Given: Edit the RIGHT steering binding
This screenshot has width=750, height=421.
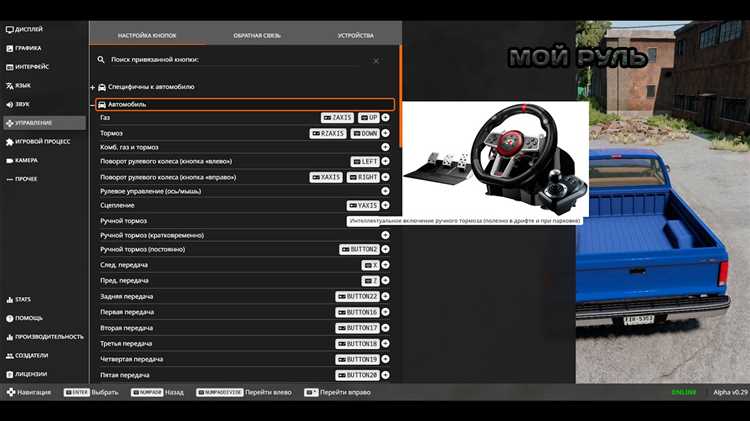Looking at the screenshot, I should 363,177.
